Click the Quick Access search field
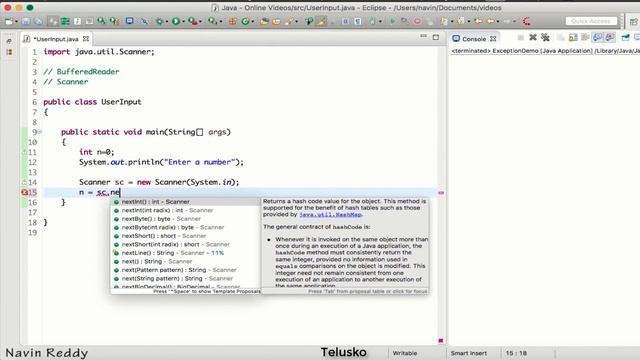This screenshot has height=360, width=640. [591, 21]
